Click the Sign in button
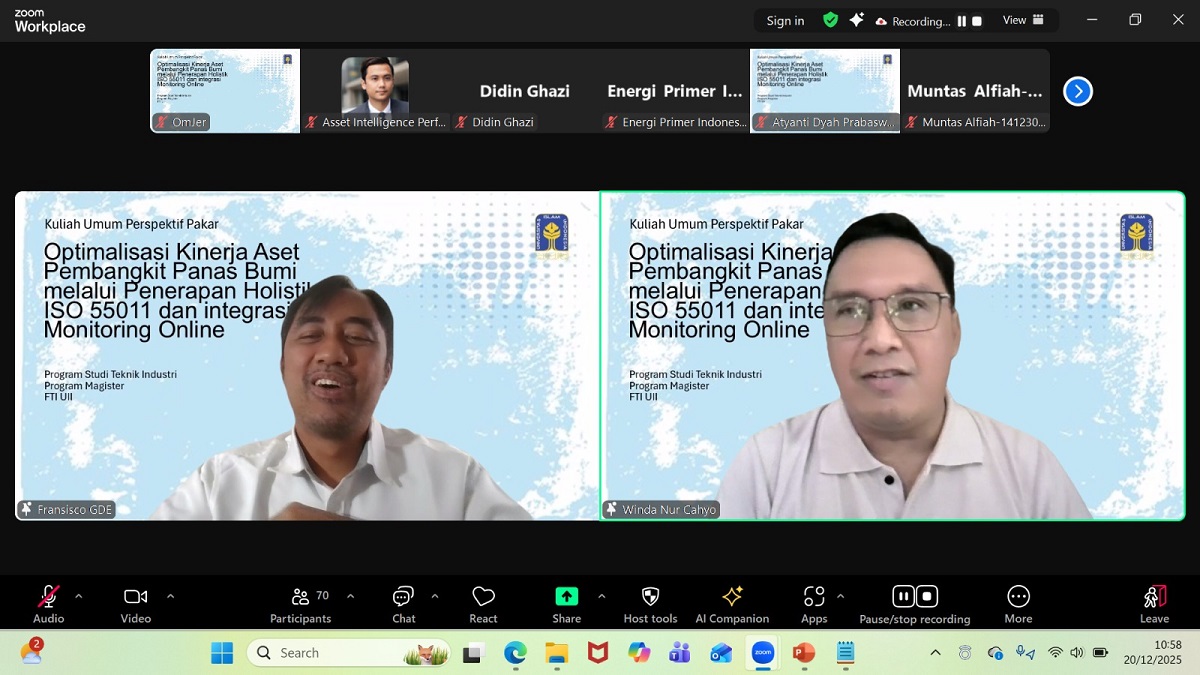The width and height of the screenshot is (1200, 675). (785, 21)
